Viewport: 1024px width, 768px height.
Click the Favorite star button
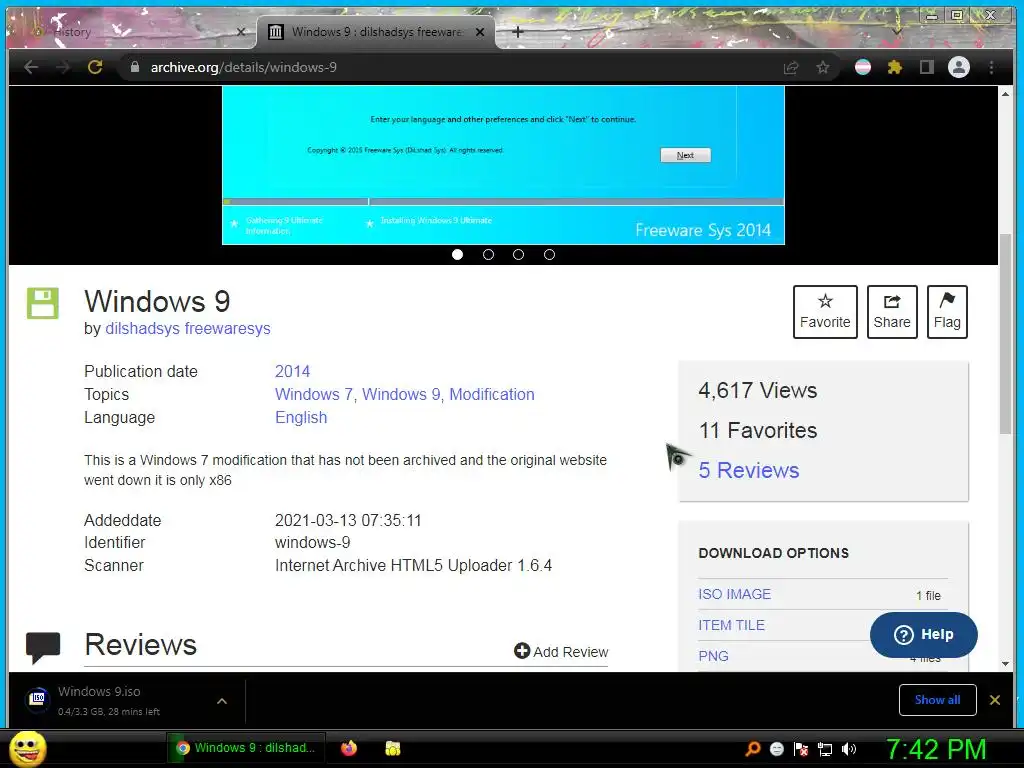click(x=825, y=312)
